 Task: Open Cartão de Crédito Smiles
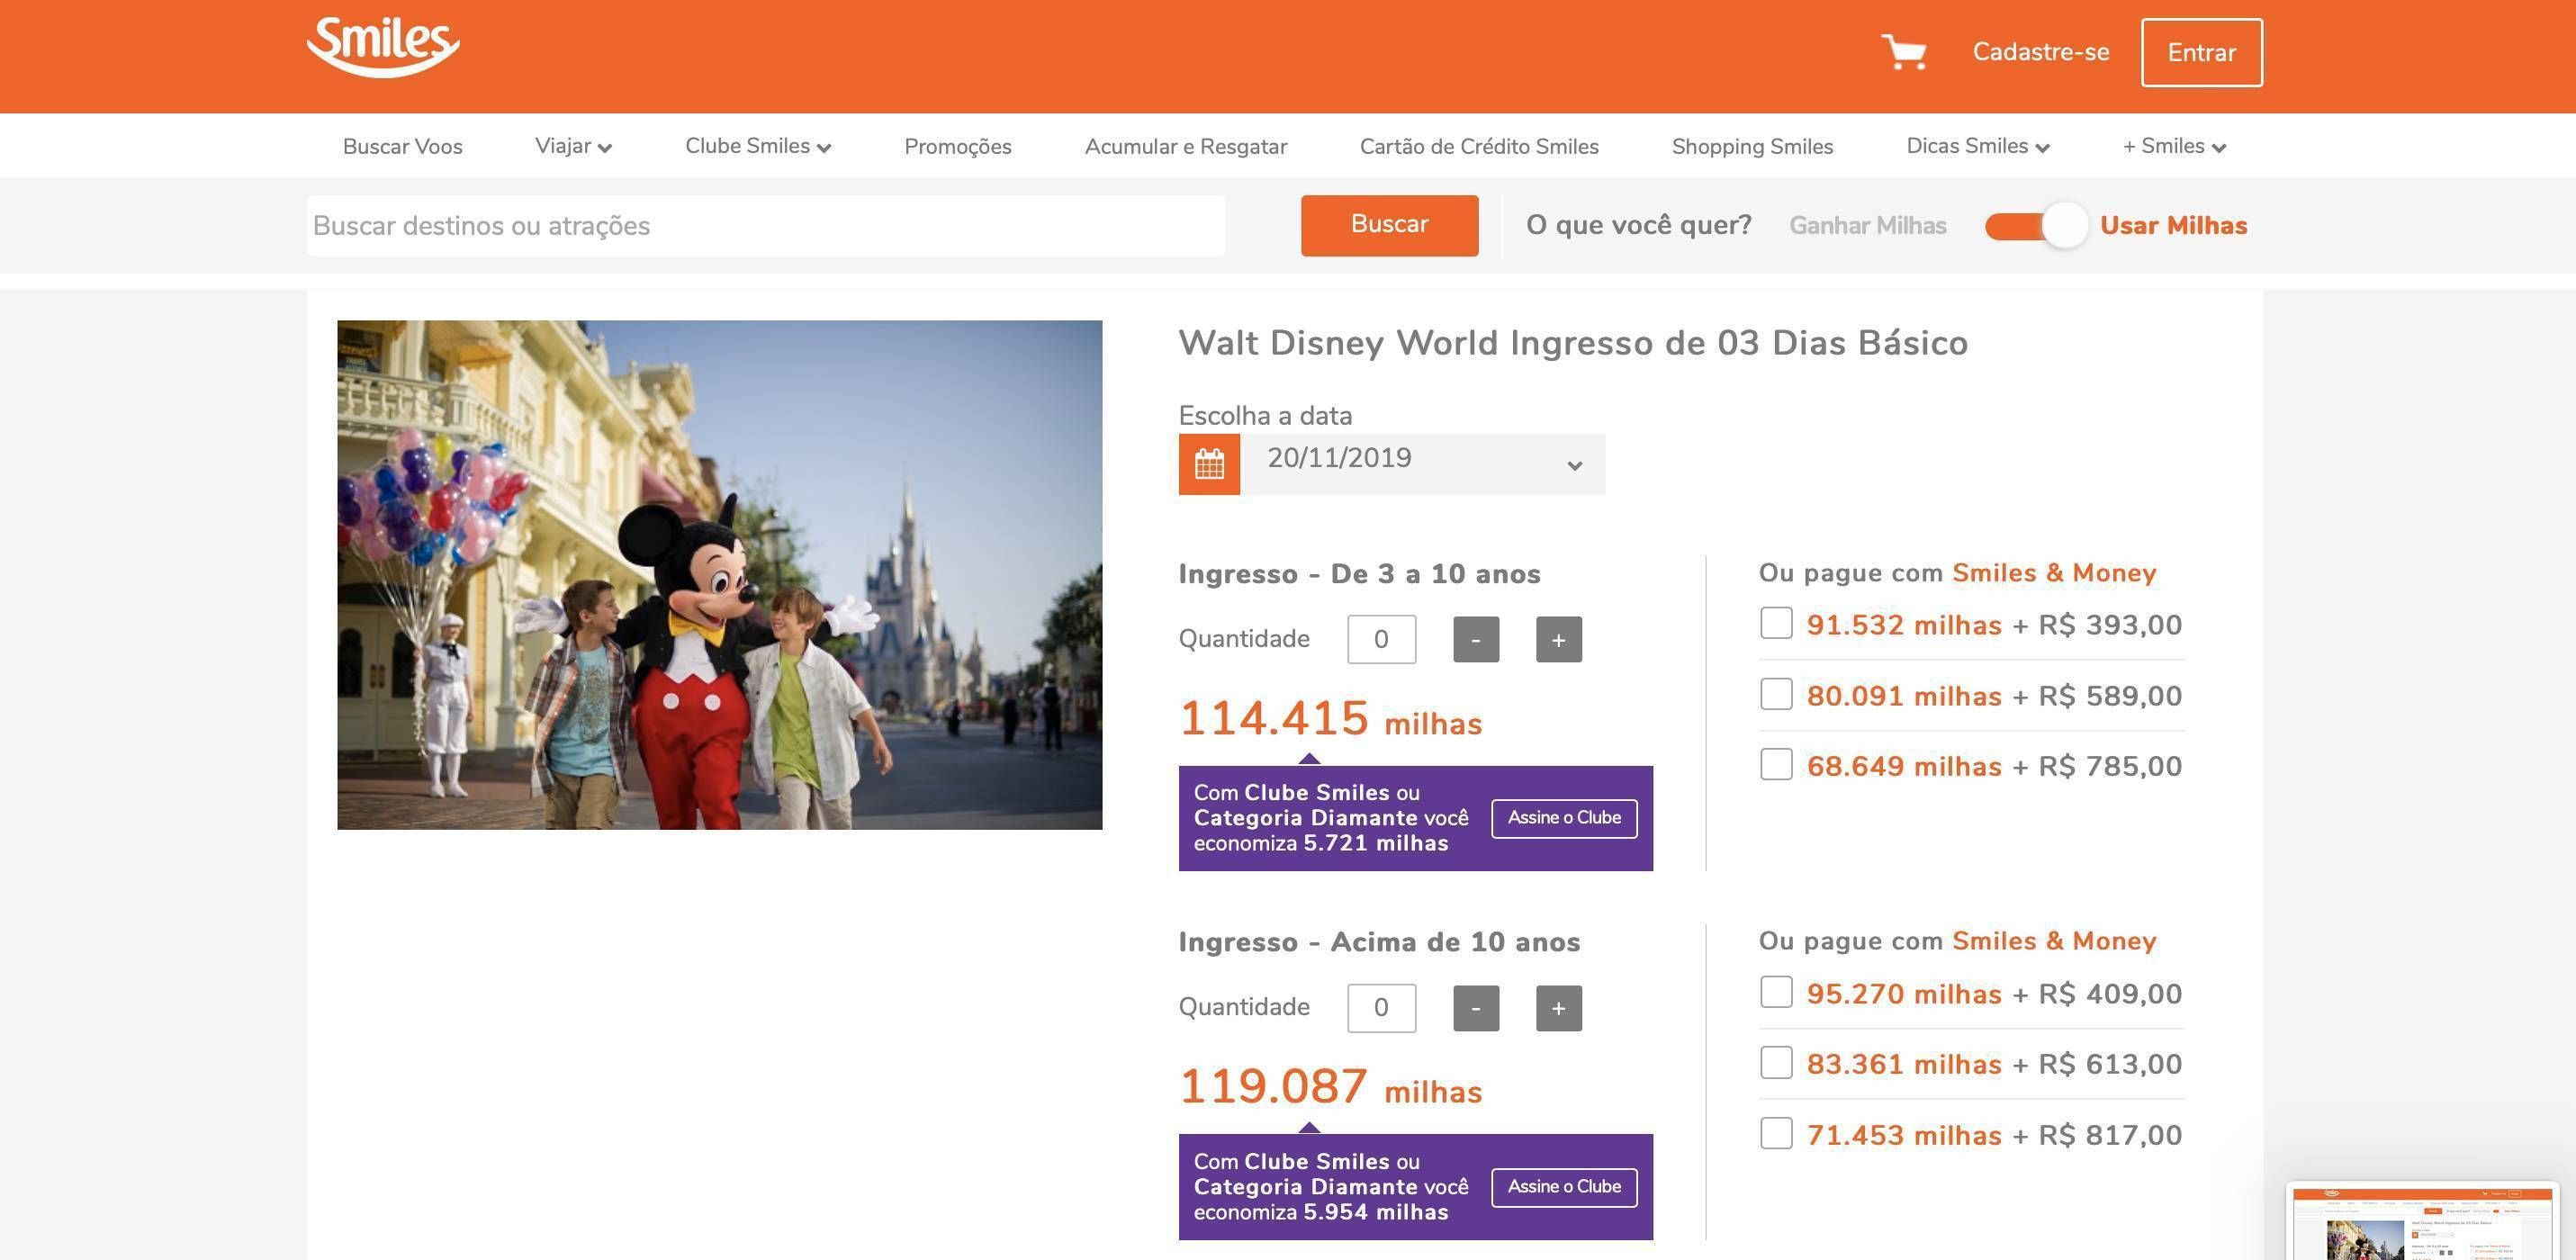[1479, 146]
